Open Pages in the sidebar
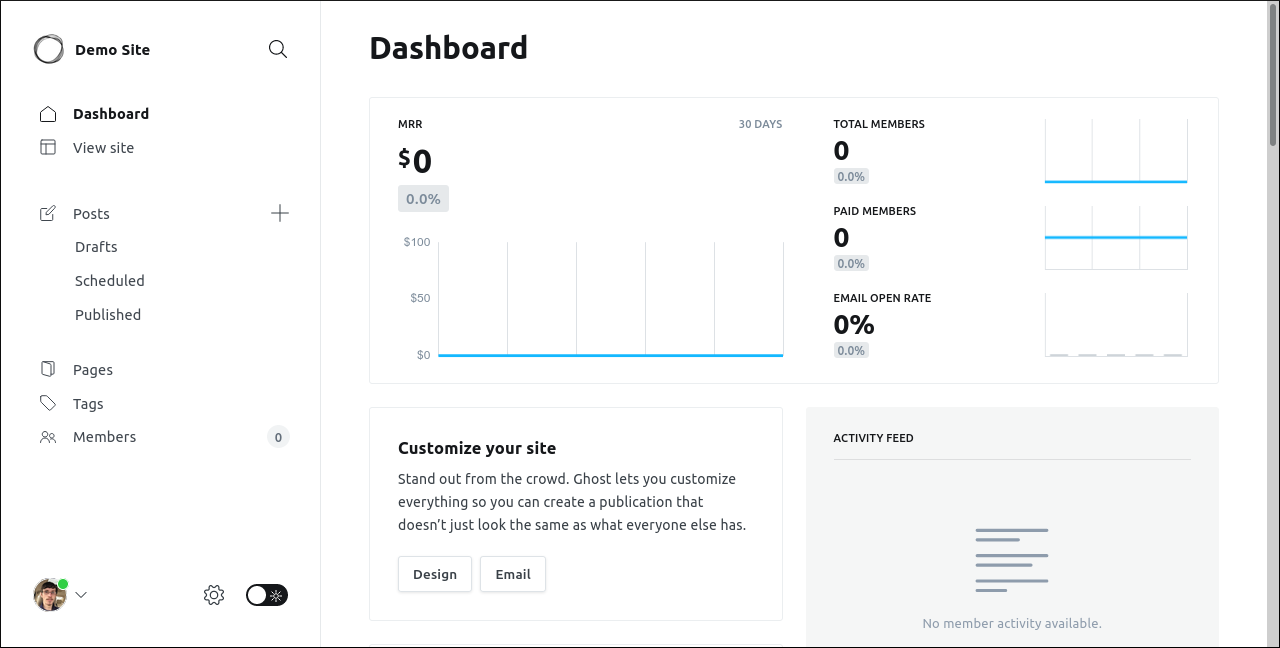 93,370
